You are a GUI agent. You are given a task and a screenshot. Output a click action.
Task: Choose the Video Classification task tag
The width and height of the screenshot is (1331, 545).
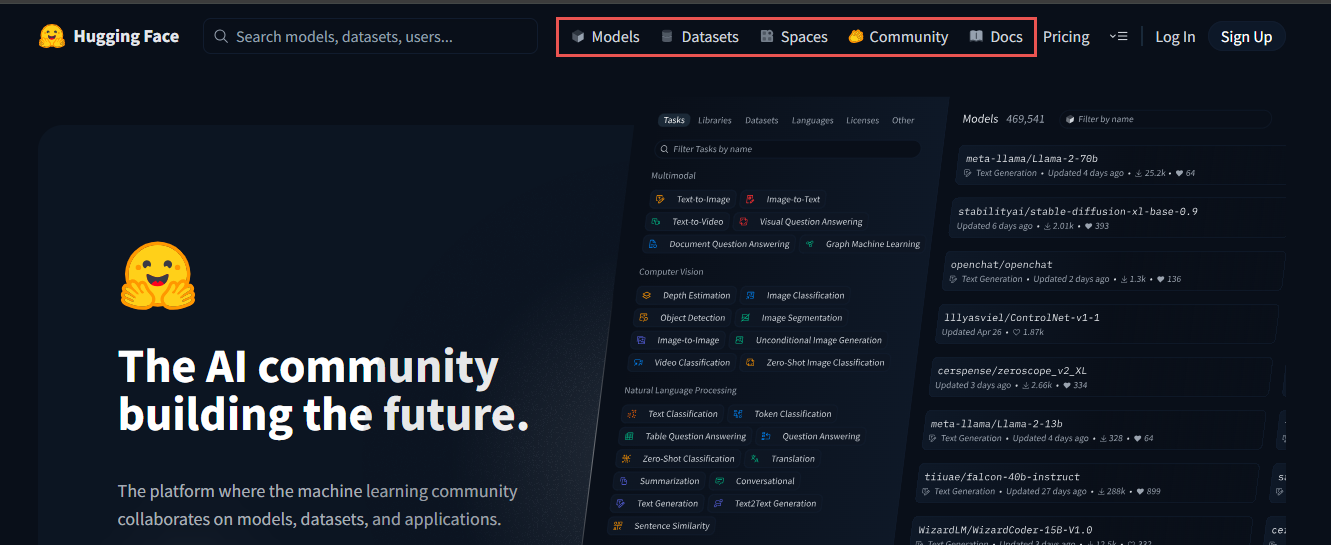coord(681,362)
